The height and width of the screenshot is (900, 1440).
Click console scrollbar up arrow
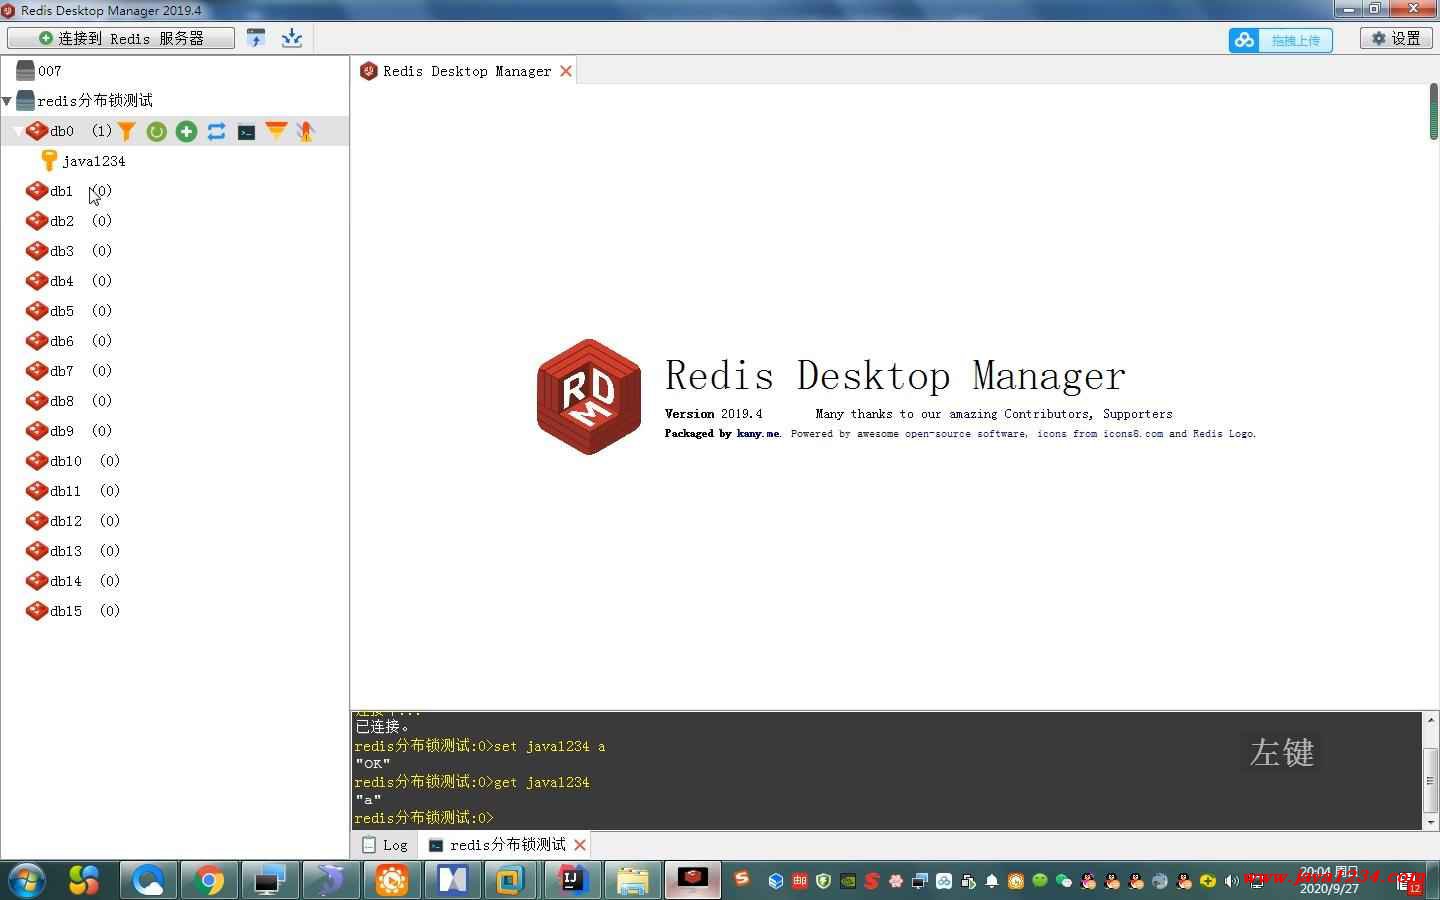[1431, 720]
